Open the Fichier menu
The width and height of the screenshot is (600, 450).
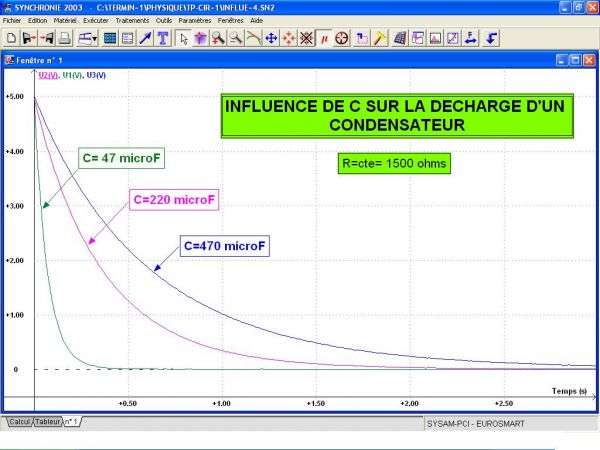tap(12, 20)
